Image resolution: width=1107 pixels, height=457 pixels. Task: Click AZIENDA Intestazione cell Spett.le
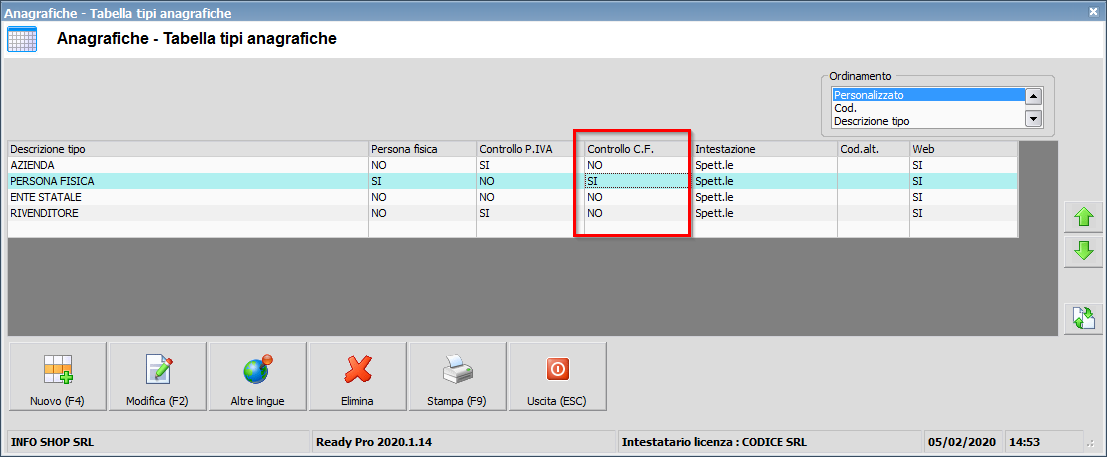765,165
